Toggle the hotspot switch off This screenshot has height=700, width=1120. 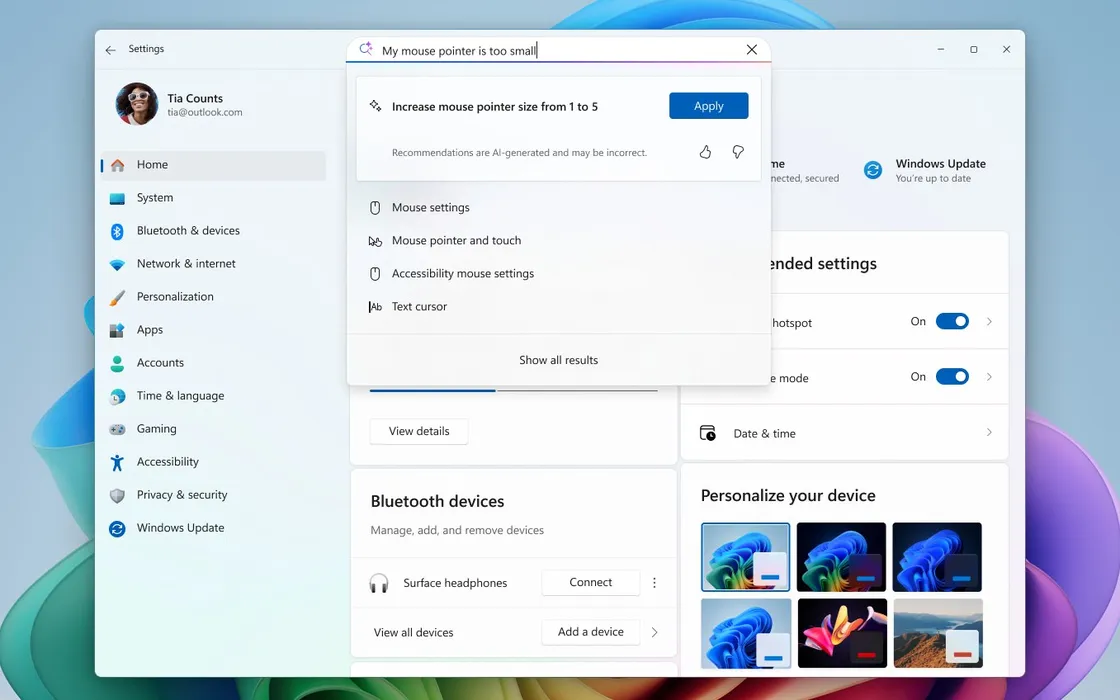click(x=952, y=321)
